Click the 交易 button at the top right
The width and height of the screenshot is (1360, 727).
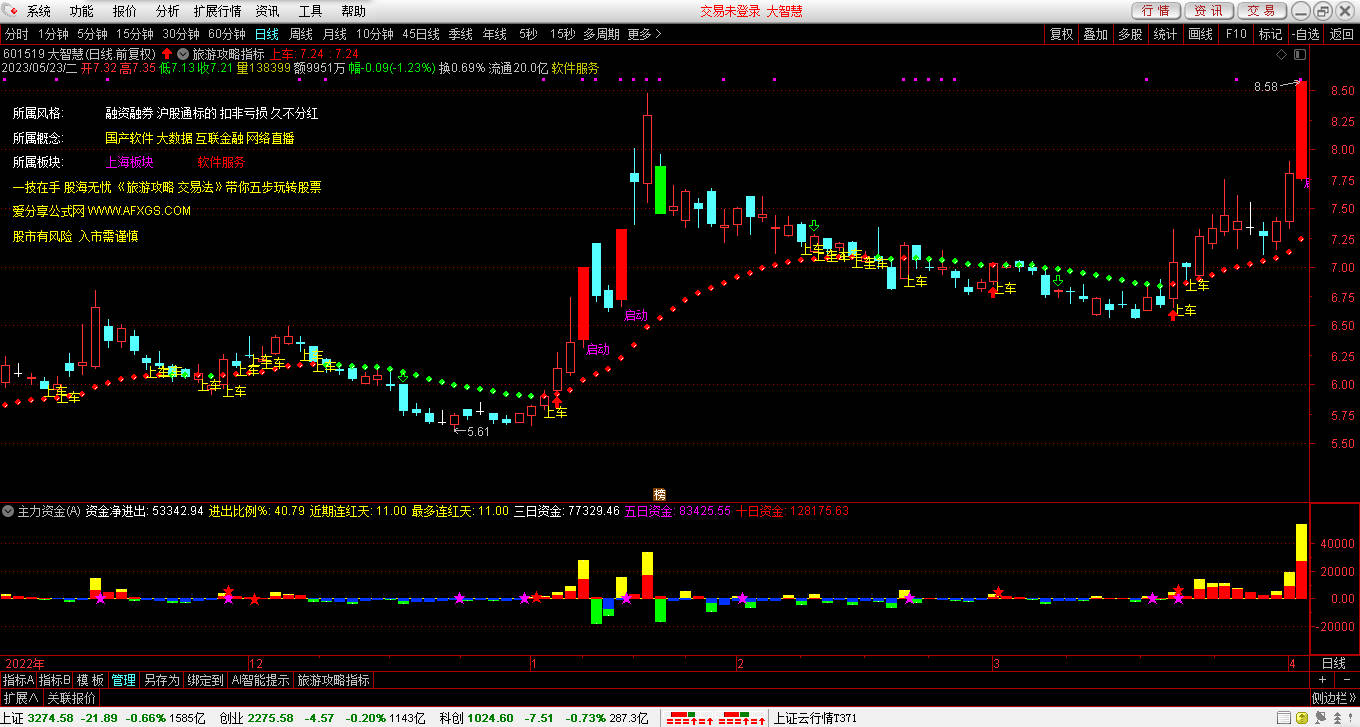[1261, 11]
